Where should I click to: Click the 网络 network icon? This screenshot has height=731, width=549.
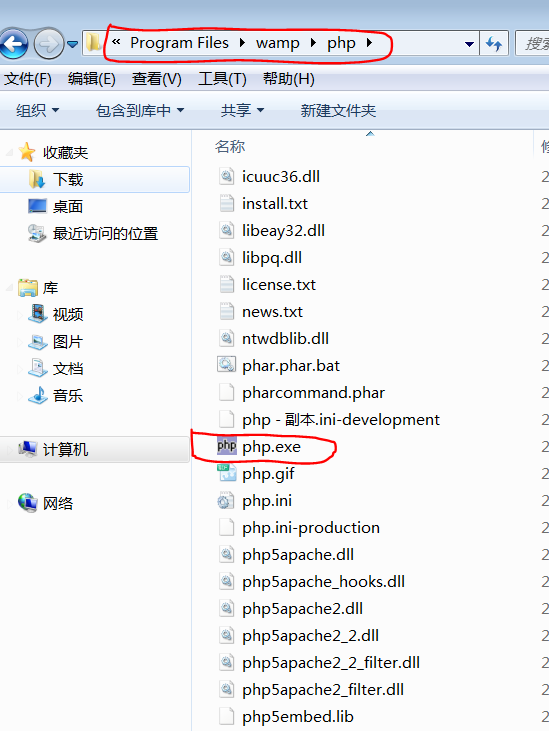(27, 503)
